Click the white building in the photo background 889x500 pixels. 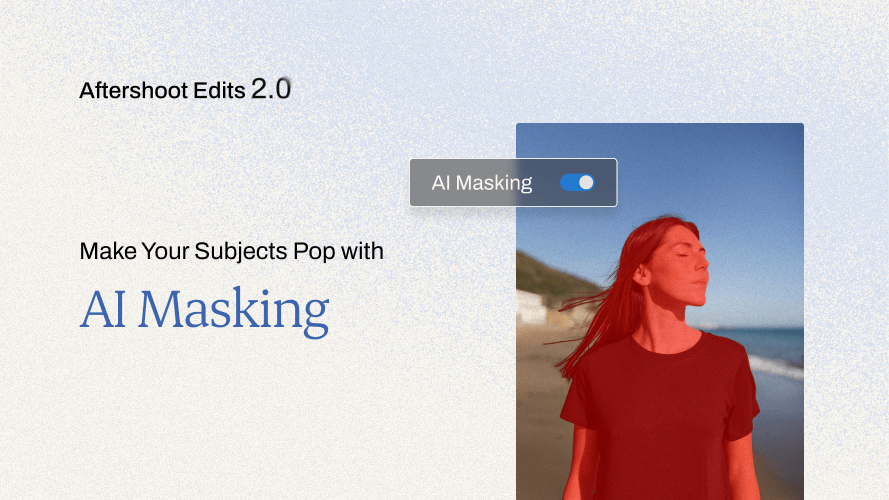pos(531,307)
